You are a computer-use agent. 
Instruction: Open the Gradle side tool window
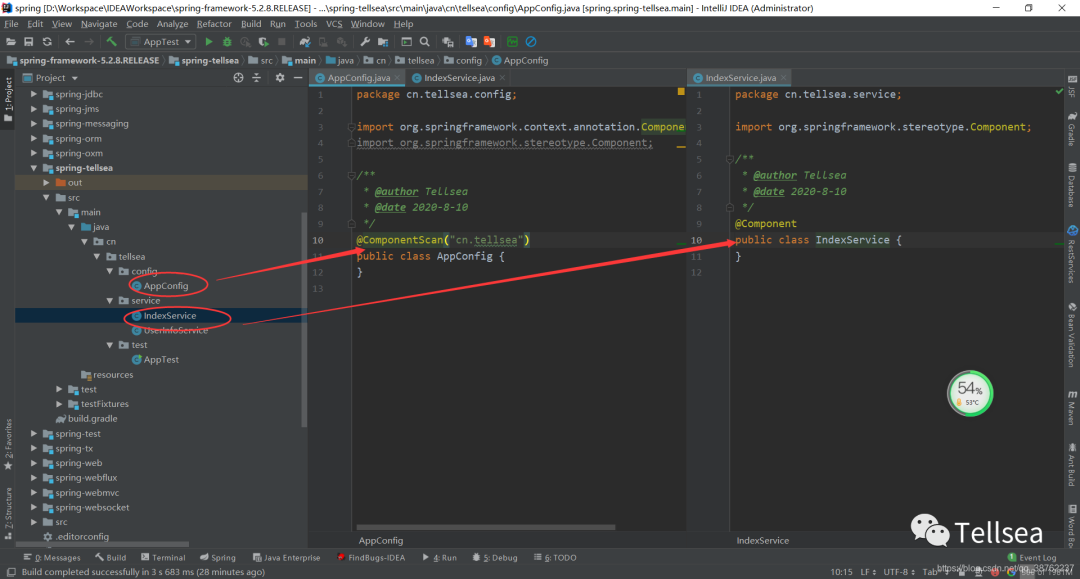click(1072, 129)
